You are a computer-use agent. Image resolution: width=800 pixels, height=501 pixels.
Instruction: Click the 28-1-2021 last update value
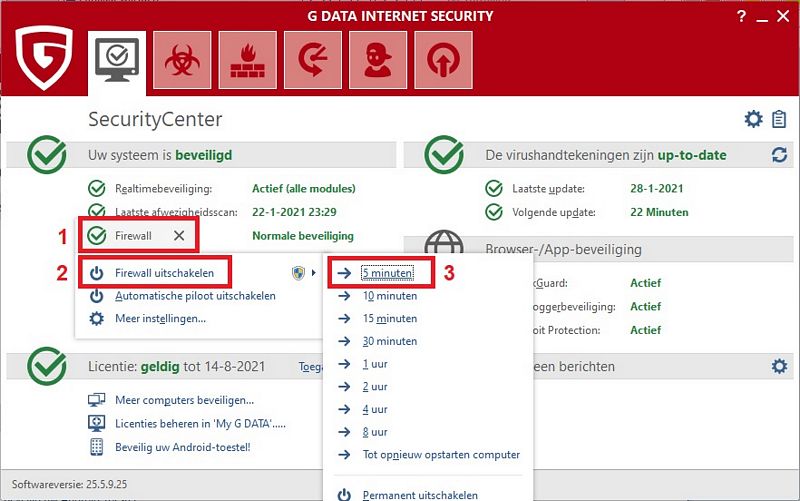pos(657,188)
